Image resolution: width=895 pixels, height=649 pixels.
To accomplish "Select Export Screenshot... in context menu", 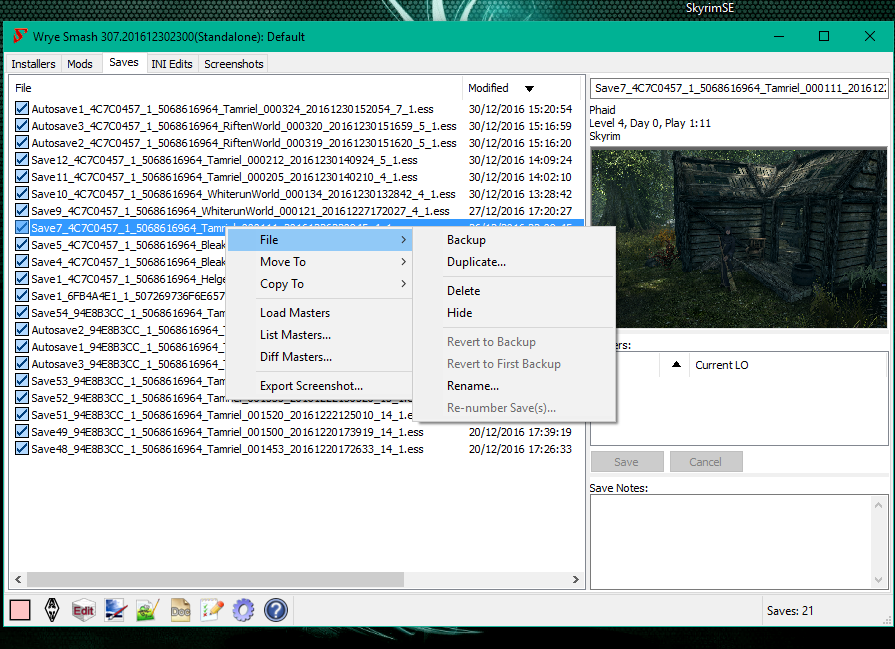I will 311,386.
